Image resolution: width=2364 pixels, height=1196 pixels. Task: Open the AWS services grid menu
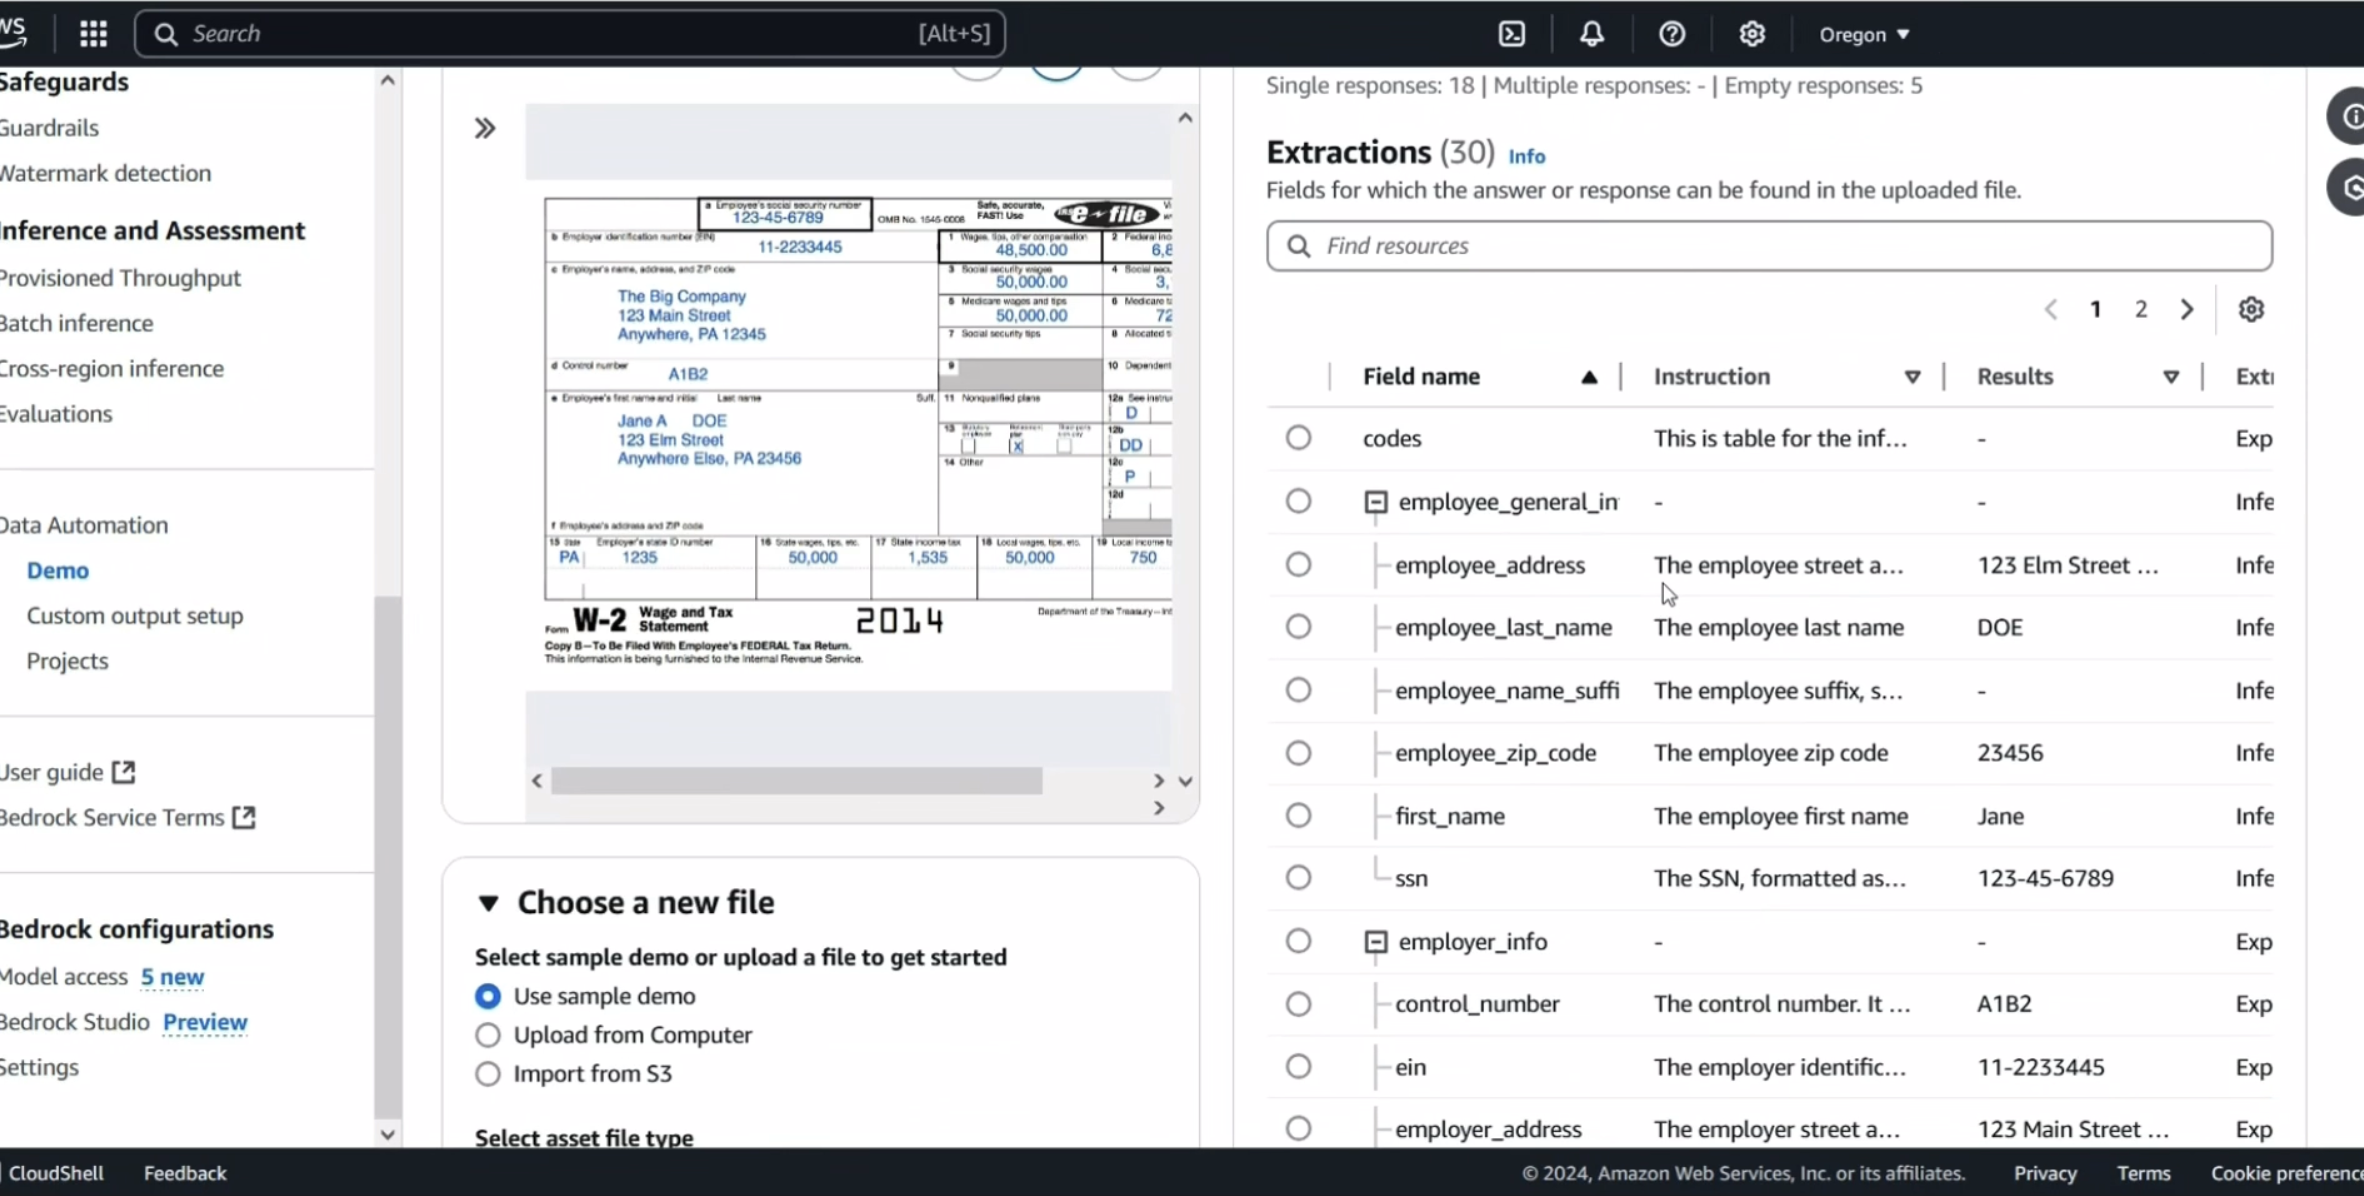coord(93,34)
